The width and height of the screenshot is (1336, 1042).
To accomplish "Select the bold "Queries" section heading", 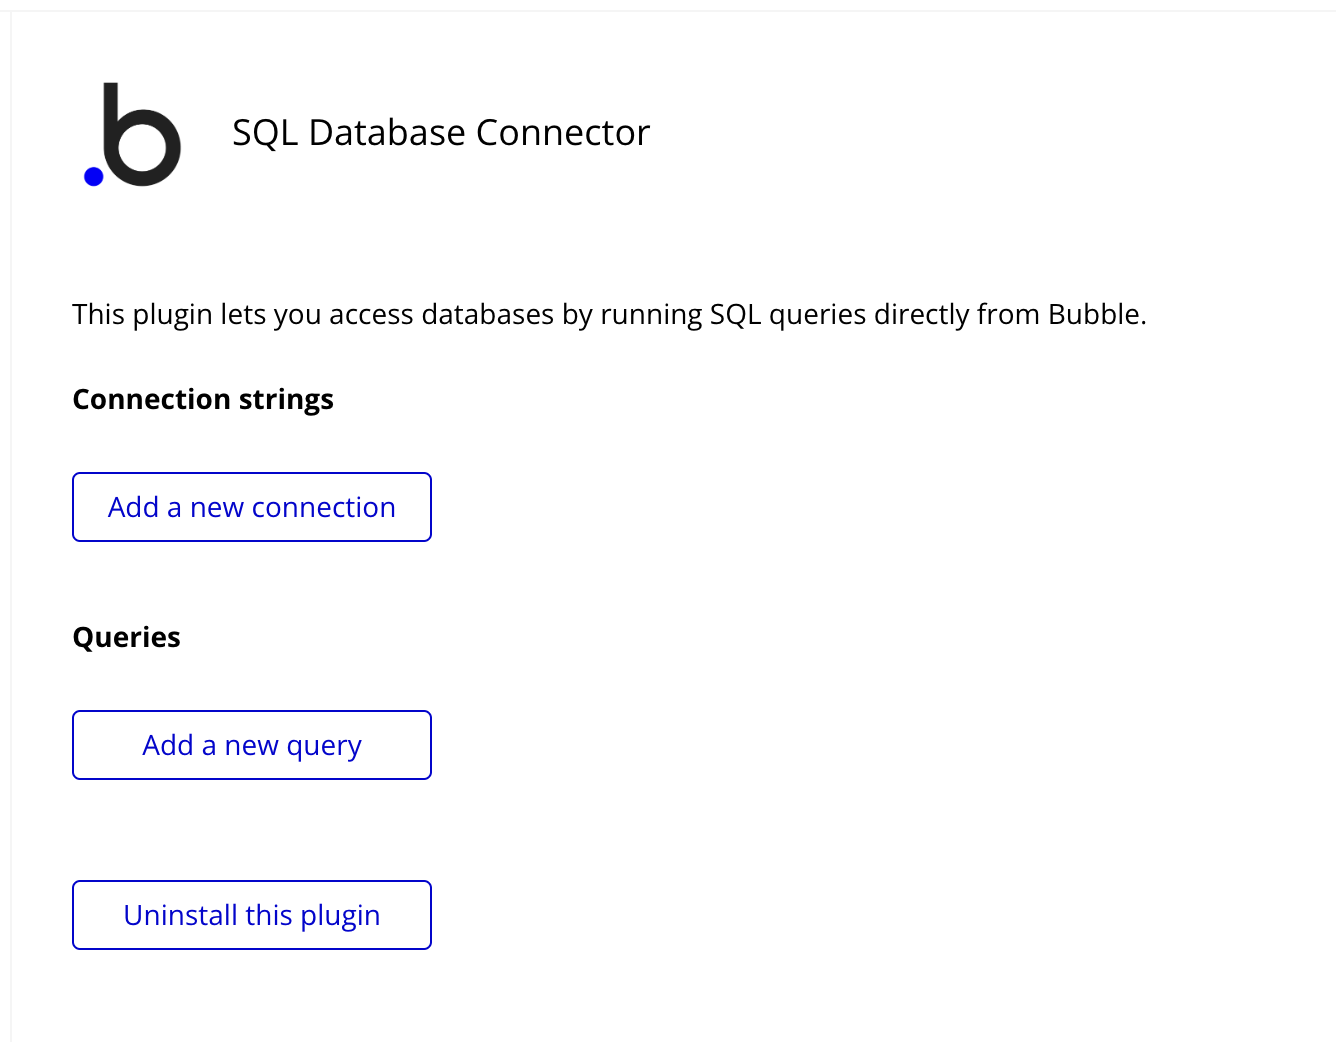I will click(127, 638).
